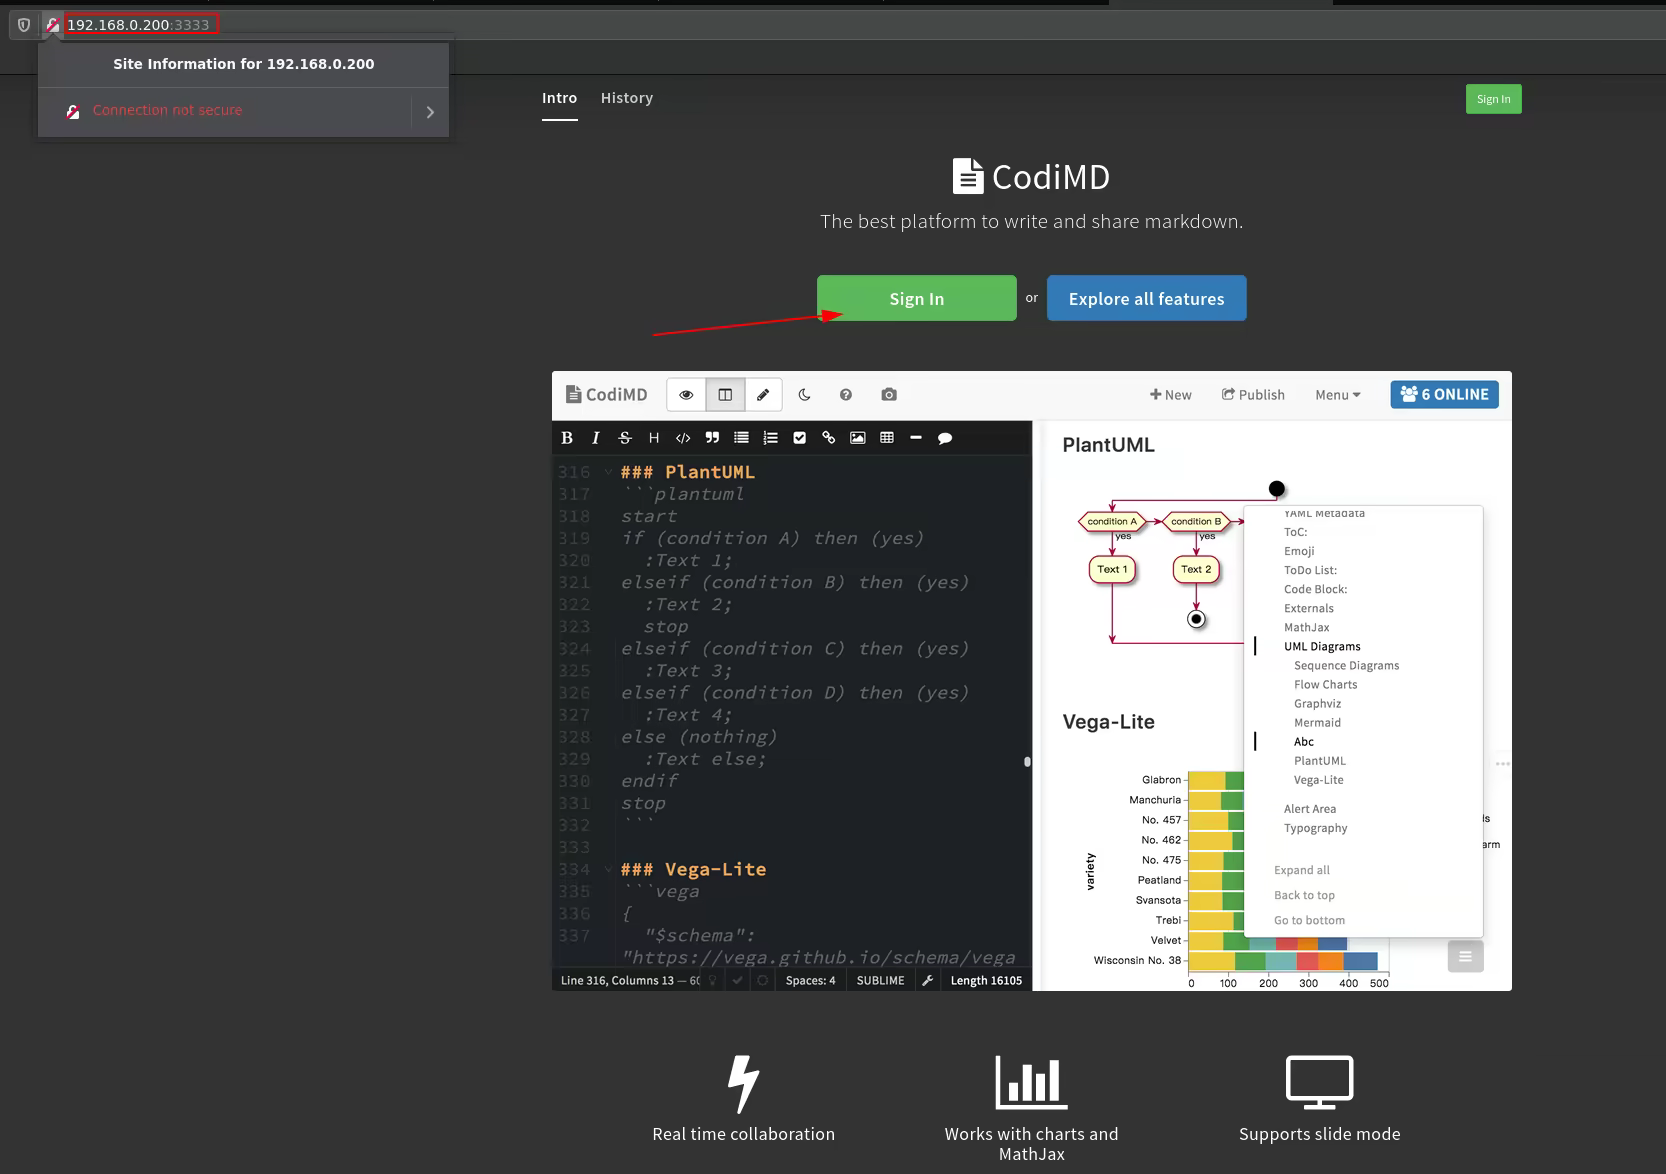The image size is (1666, 1174).
Task: Collapse the PlantUML heading fold at line 316
Action: pos(607,472)
